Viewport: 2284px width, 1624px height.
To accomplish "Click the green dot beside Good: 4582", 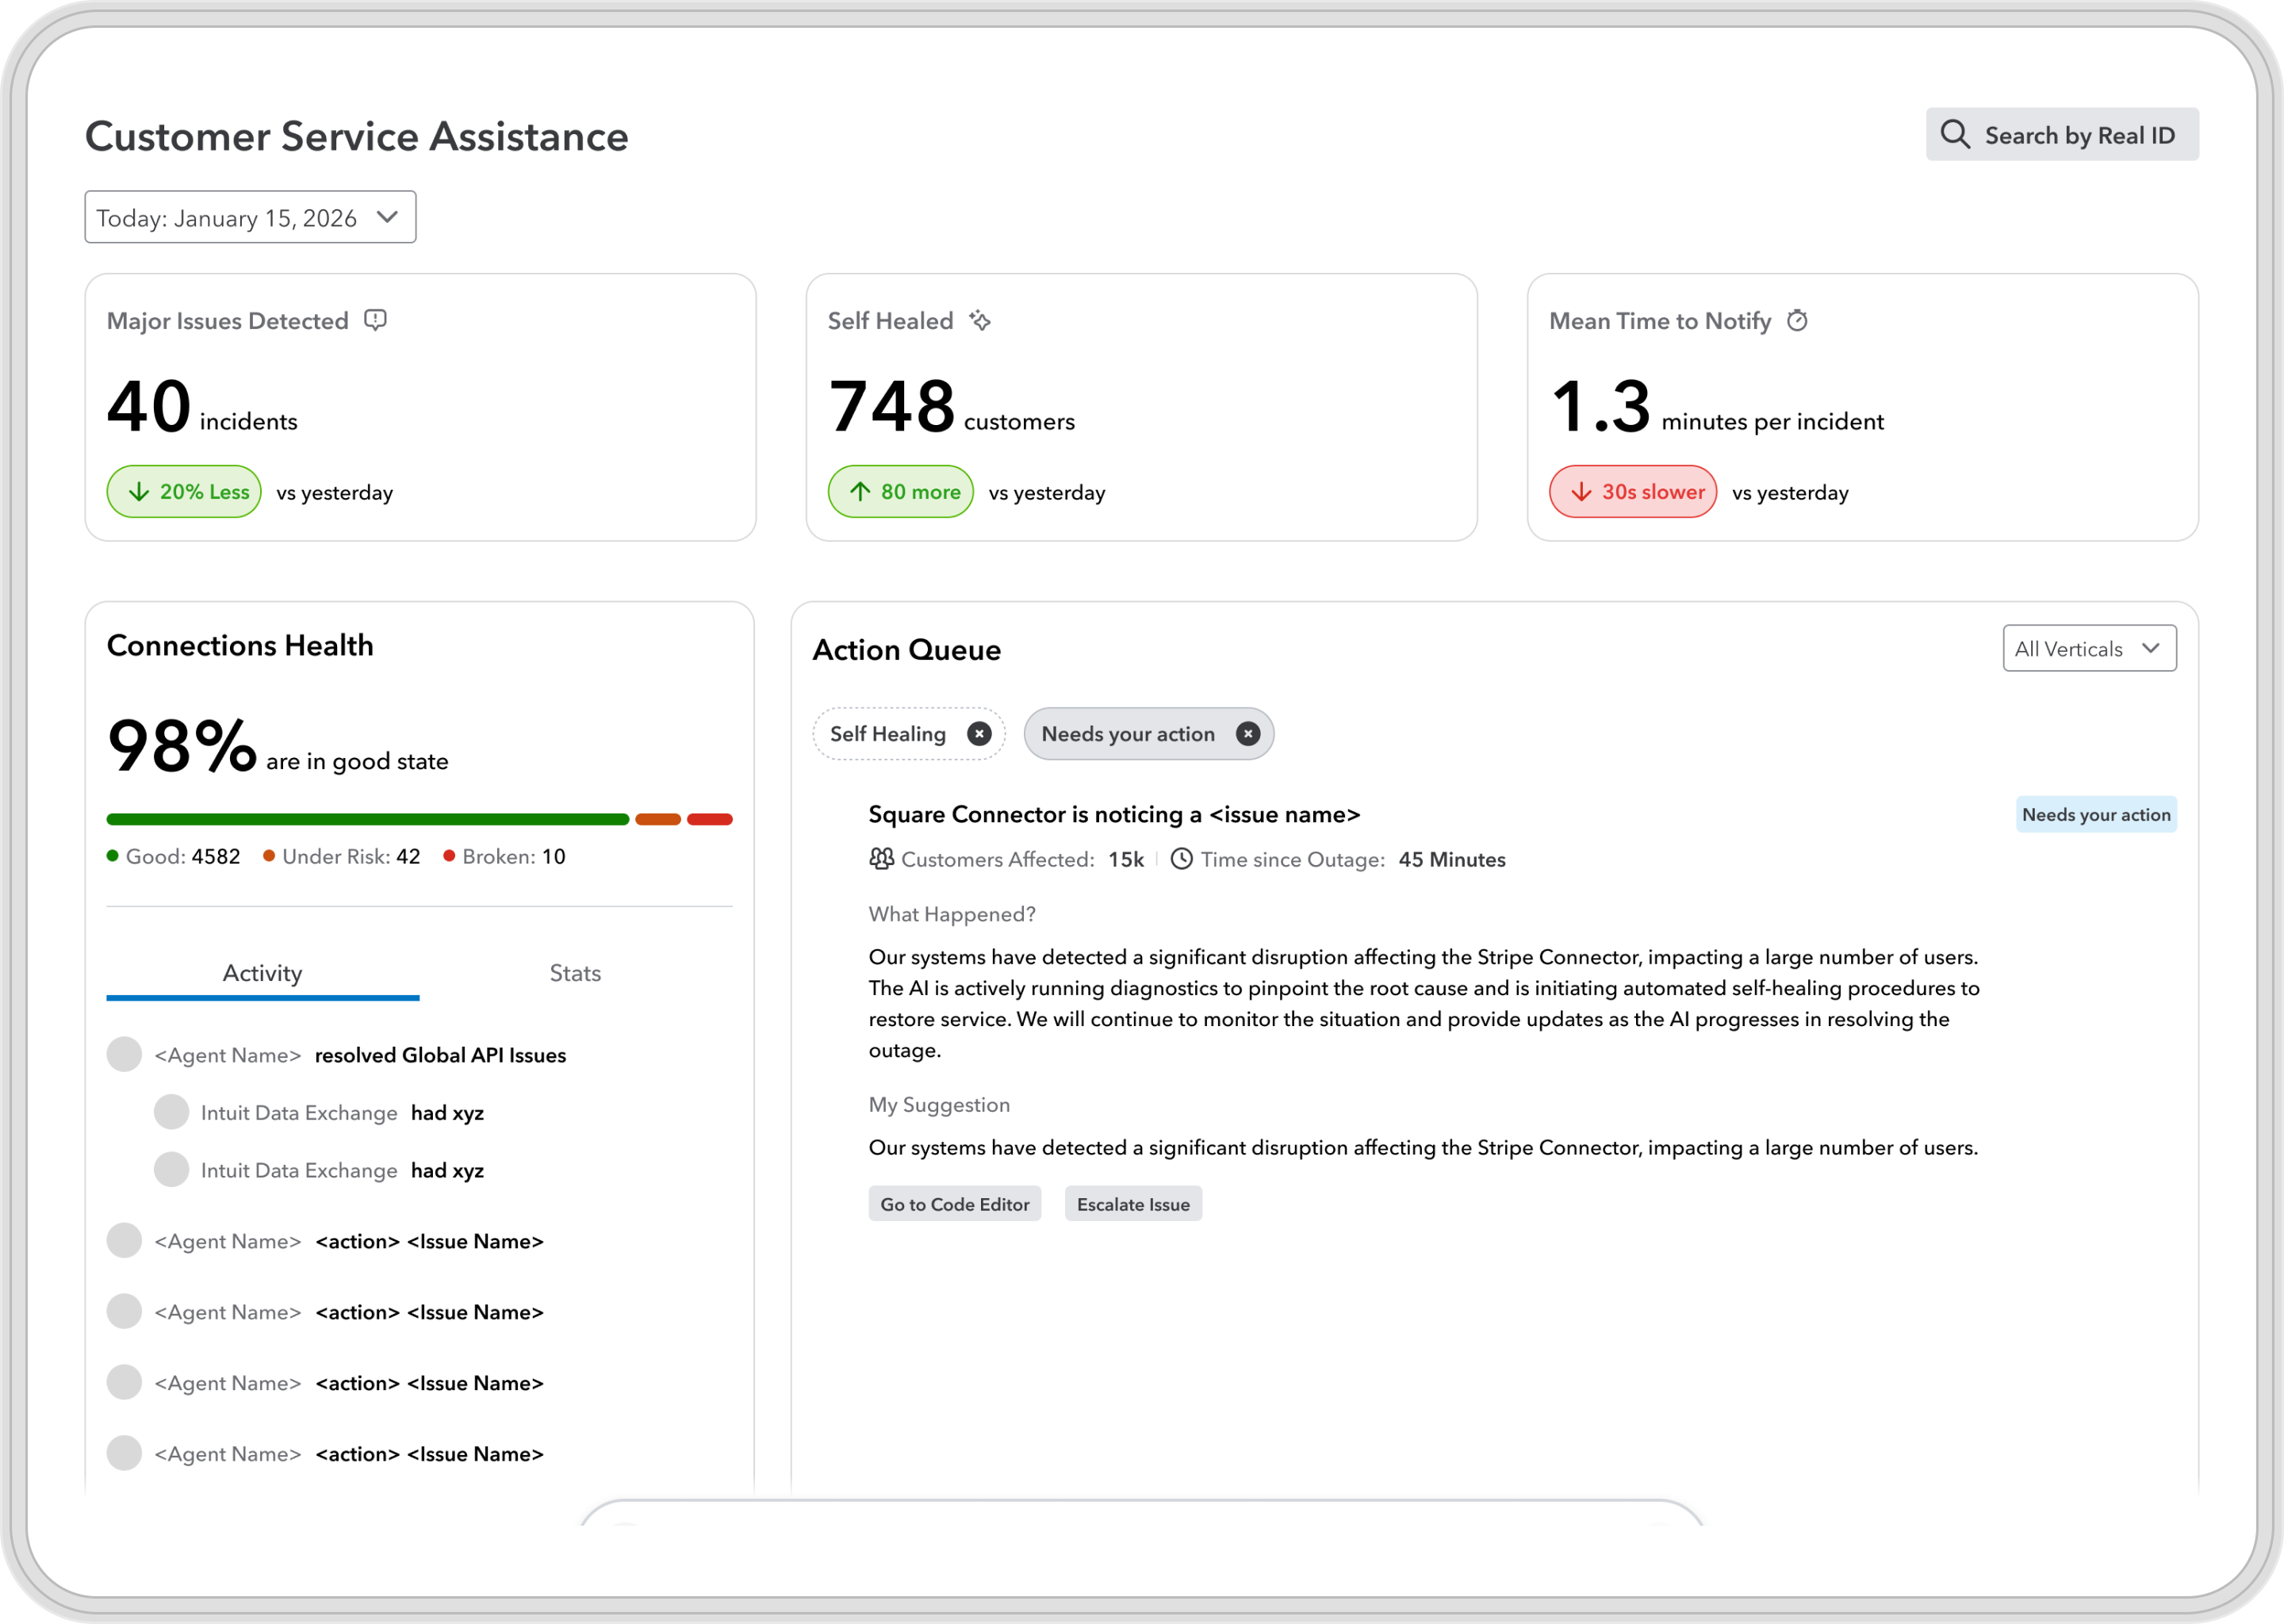I will tap(113, 855).
